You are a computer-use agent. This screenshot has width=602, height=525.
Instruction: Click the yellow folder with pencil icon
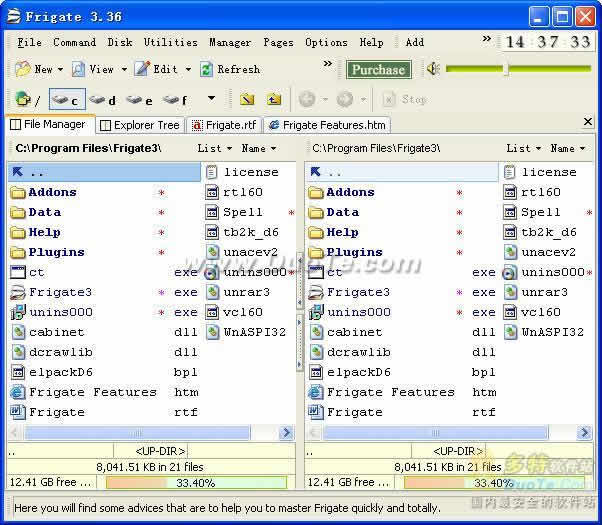click(x=247, y=99)
